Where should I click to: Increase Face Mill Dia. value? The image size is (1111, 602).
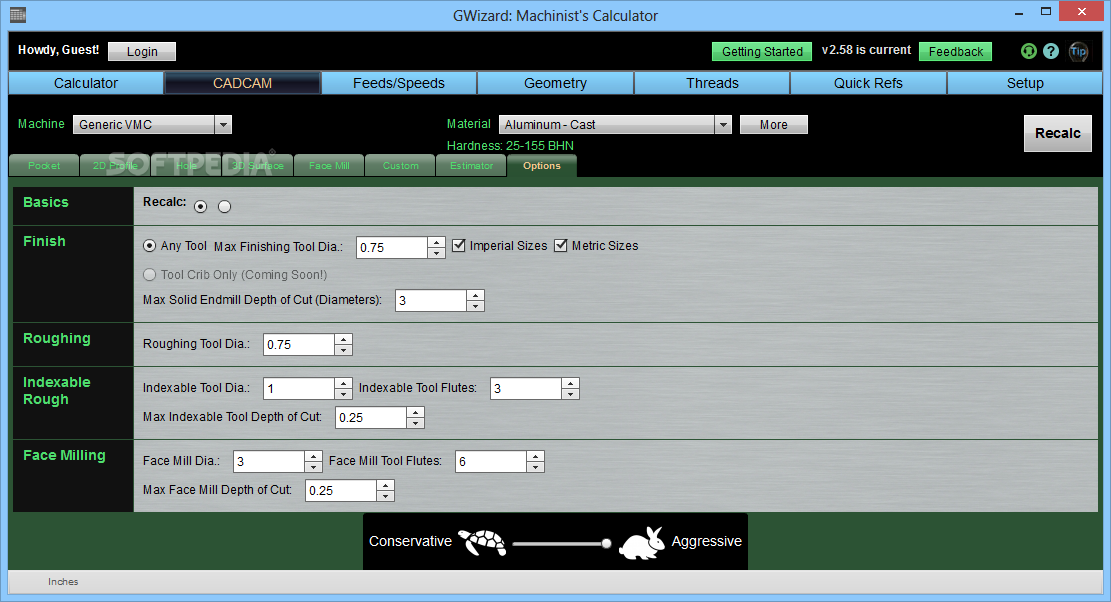313,456
